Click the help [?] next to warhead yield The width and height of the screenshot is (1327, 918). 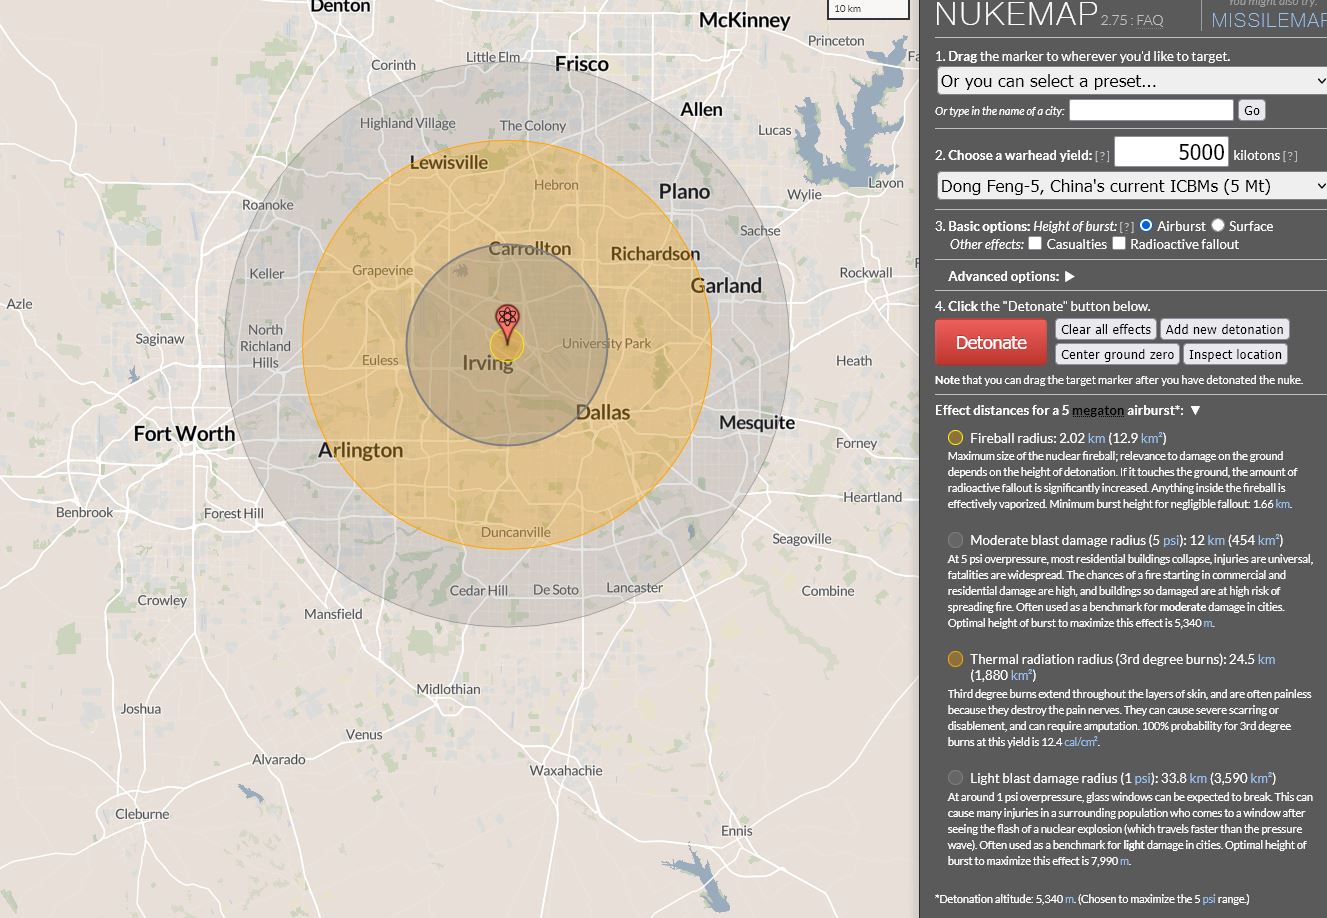1102,156
